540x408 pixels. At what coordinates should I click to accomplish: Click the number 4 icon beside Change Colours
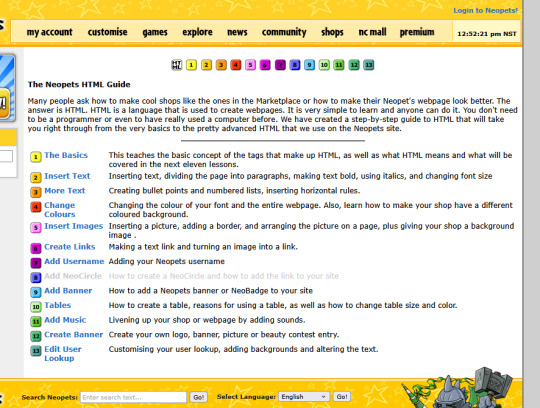click(x=36, y=207)
